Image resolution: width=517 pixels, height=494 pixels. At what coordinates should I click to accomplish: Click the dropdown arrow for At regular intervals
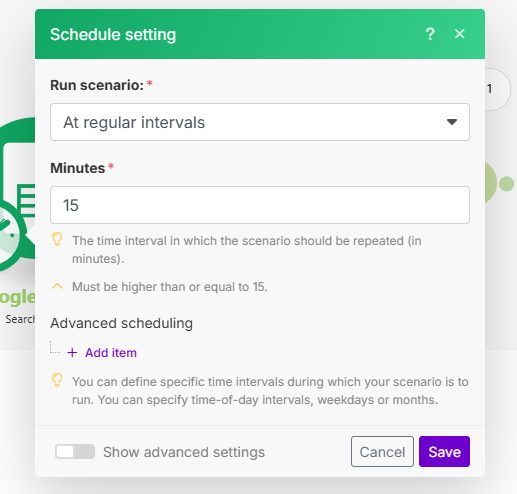452,122
